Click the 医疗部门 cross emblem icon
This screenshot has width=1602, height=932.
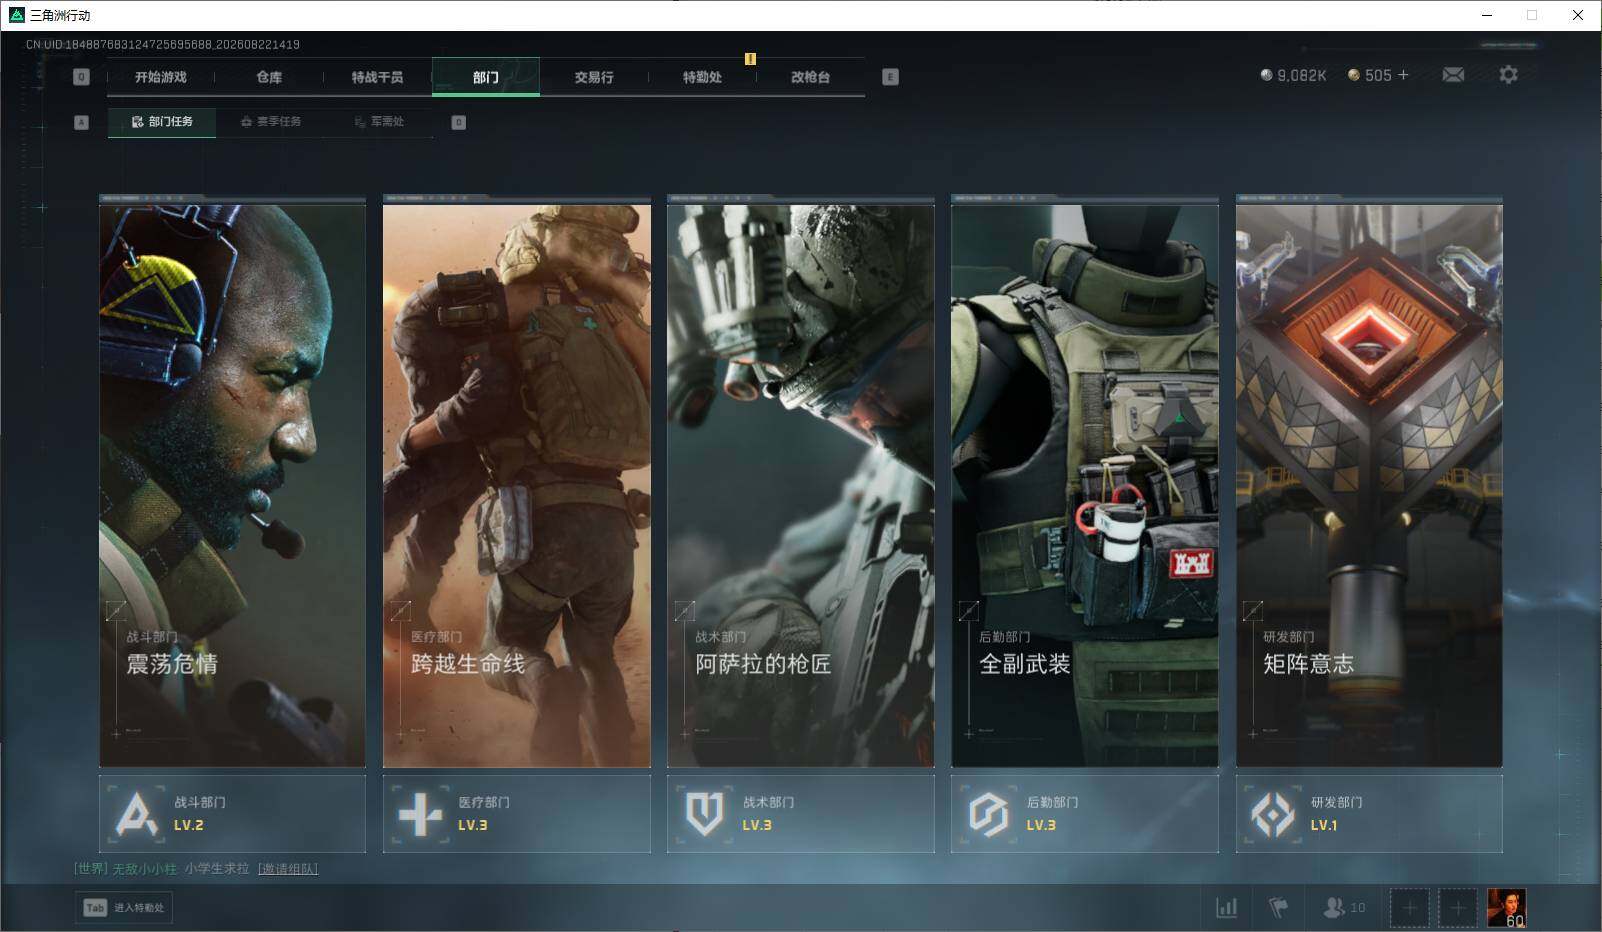[420, 814]
